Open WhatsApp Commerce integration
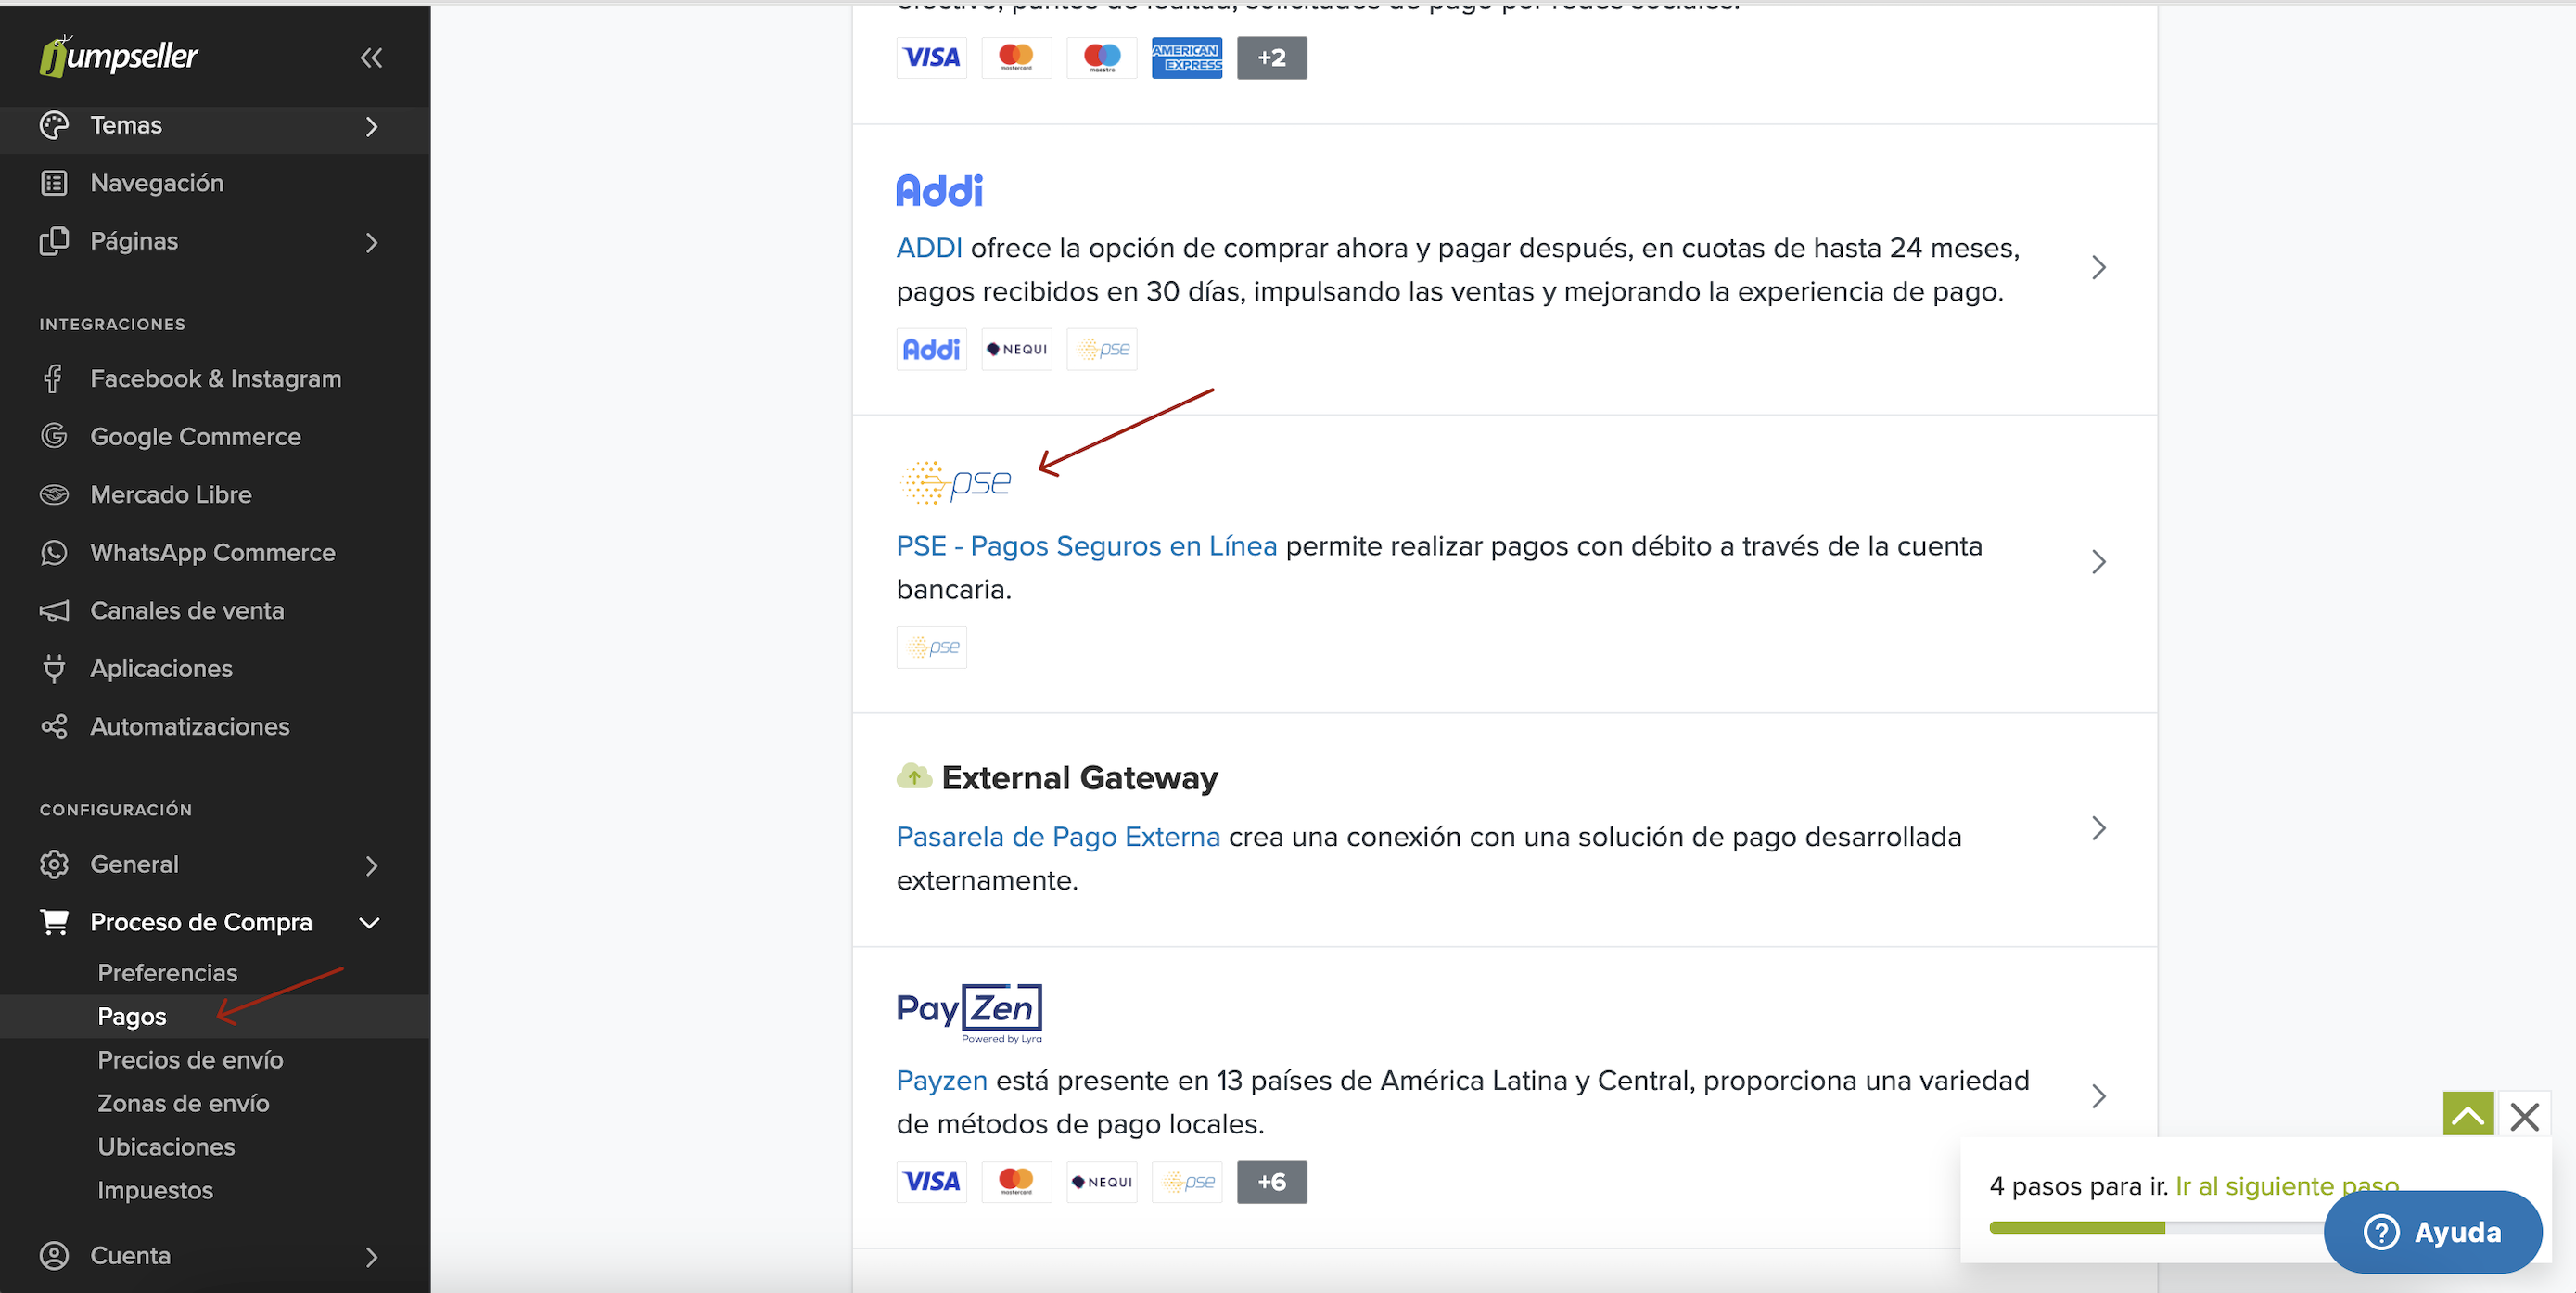The image size is (2576, 1293). 212,553
